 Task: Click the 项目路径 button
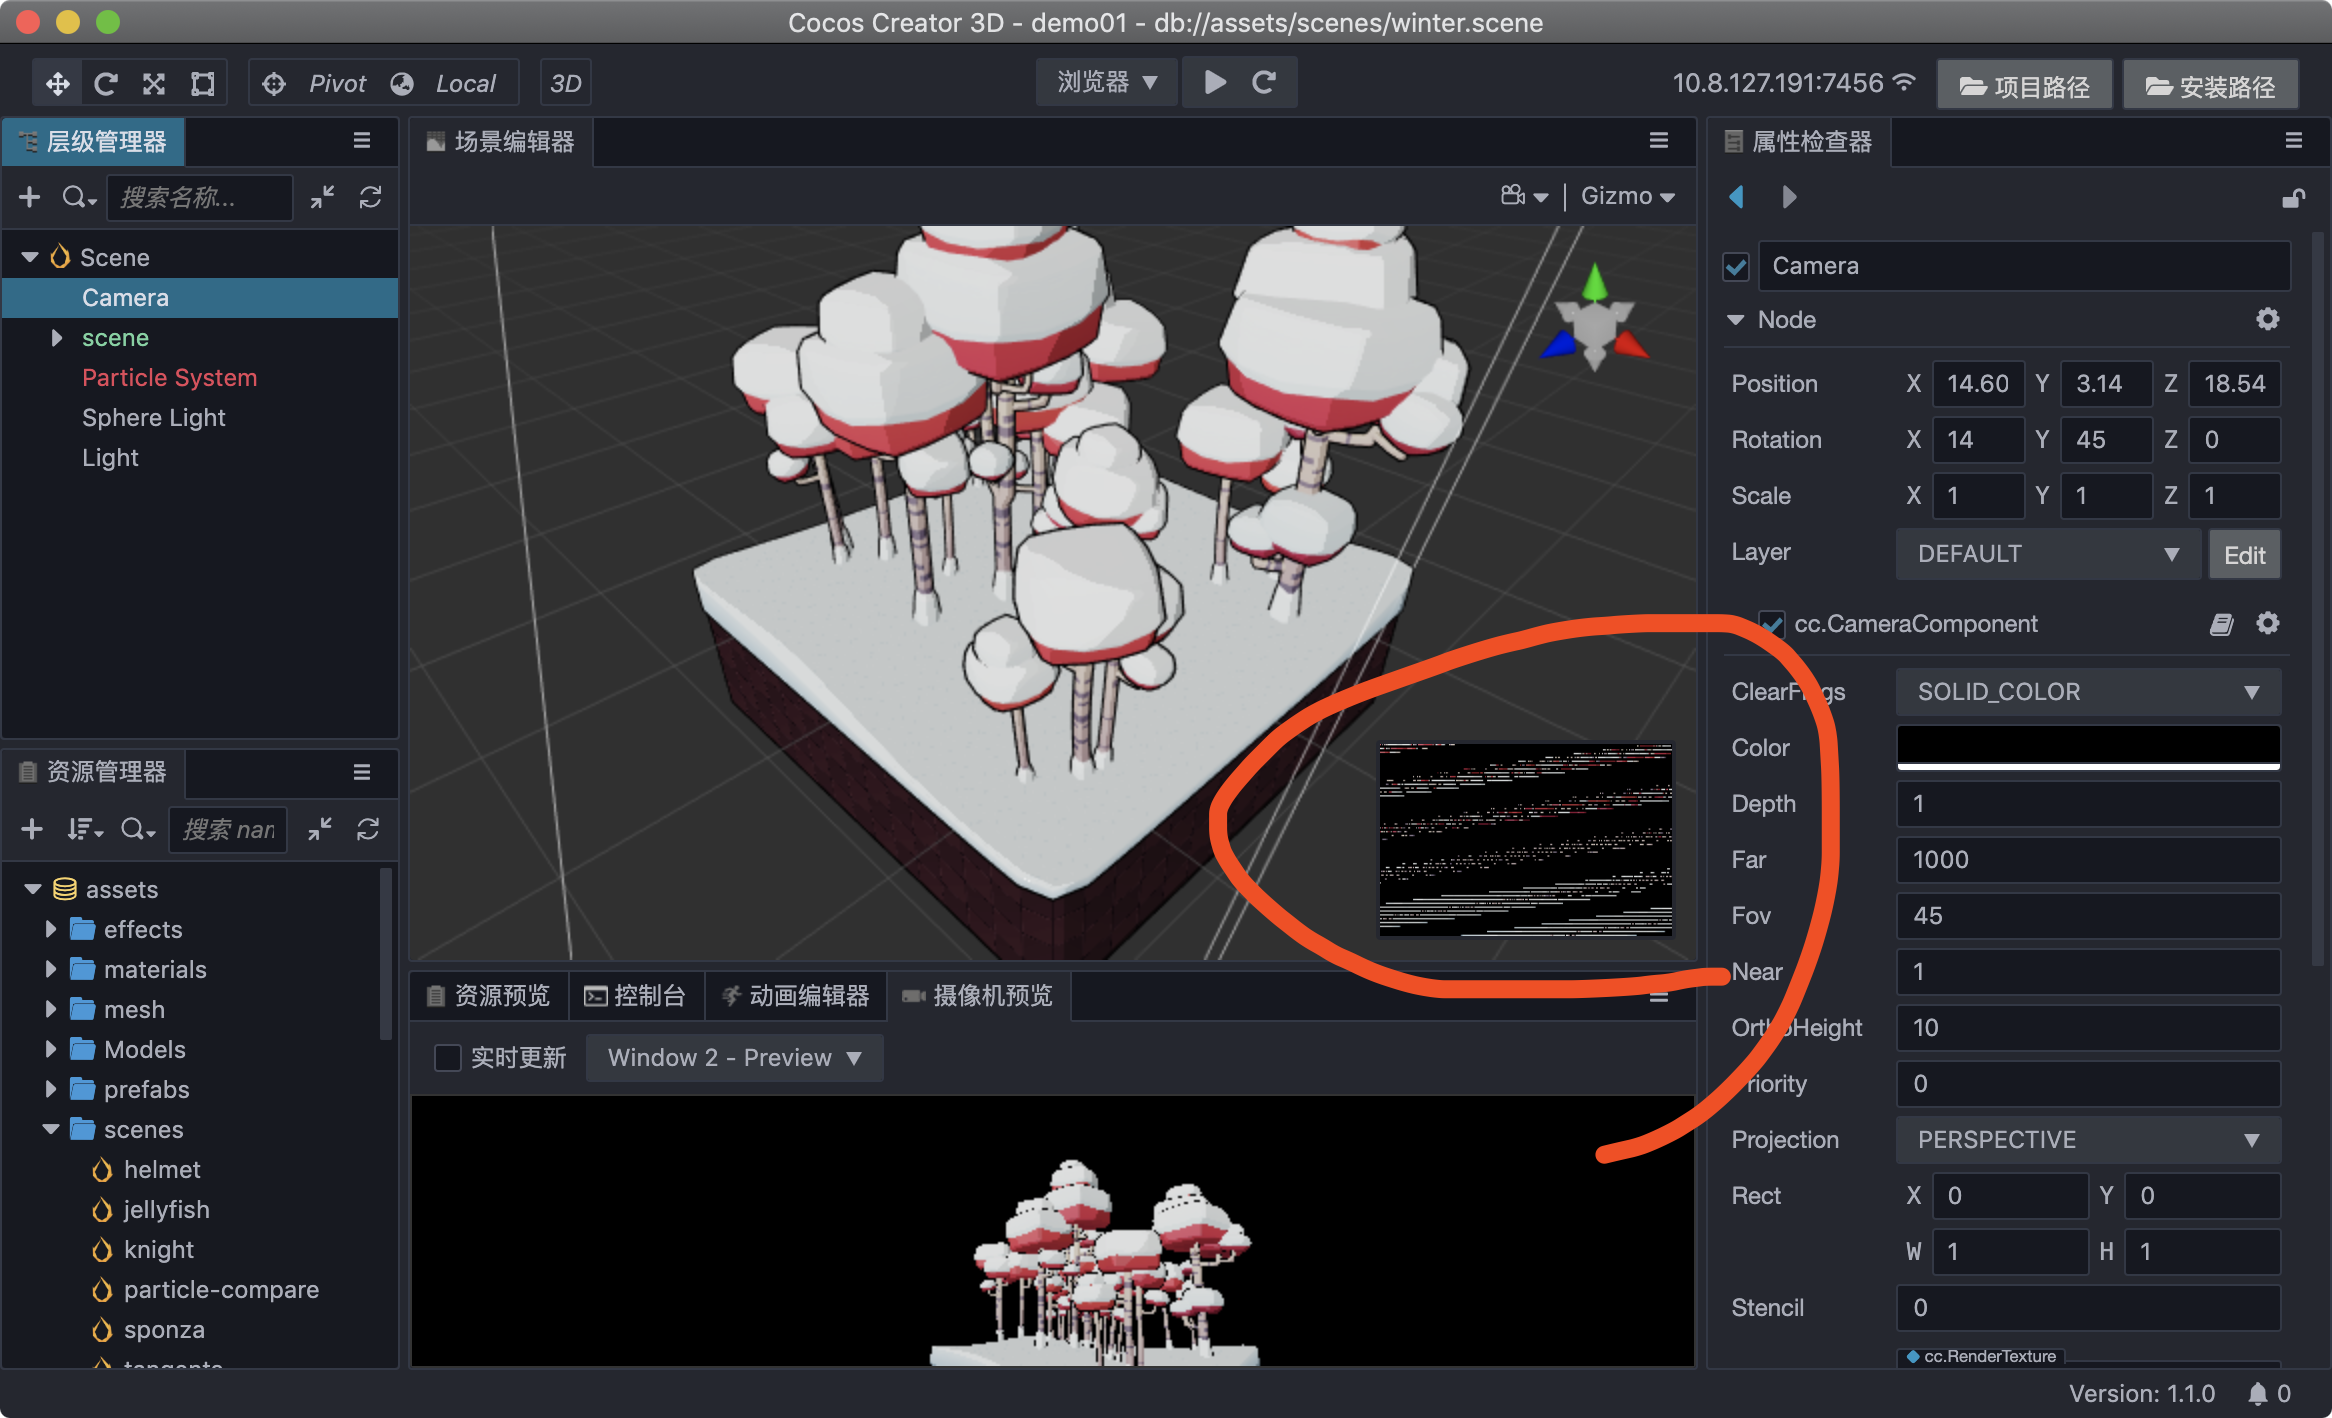[x=2024, y=86]
